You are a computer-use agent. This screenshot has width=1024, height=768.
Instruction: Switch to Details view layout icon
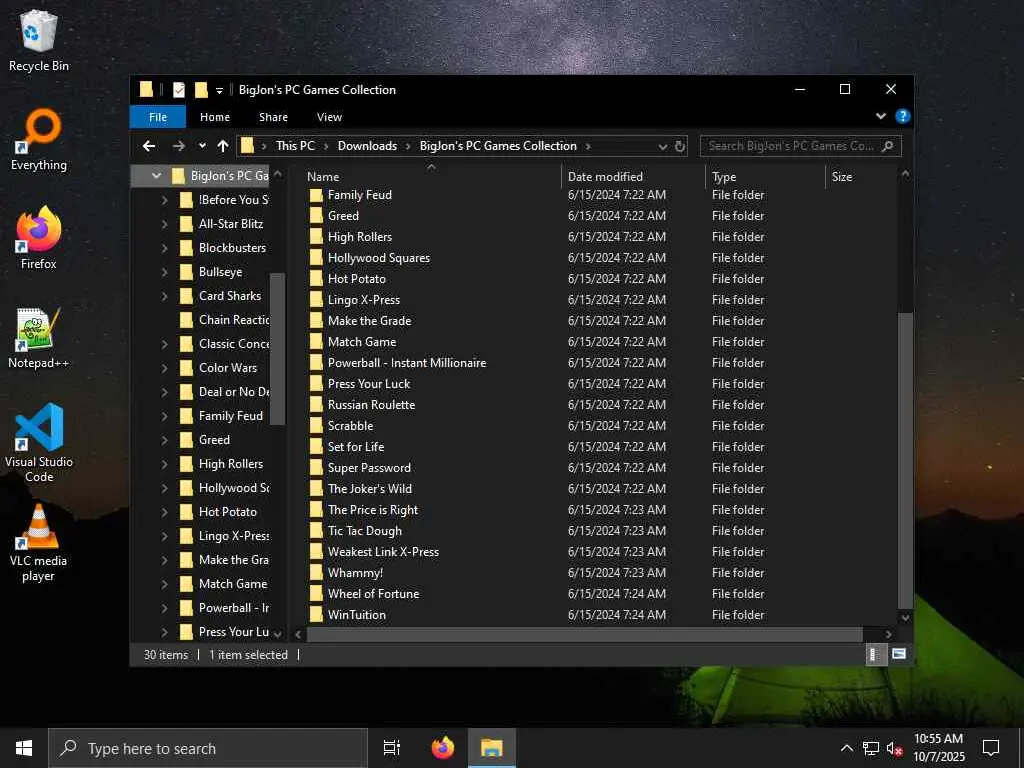tap(874, 654)
